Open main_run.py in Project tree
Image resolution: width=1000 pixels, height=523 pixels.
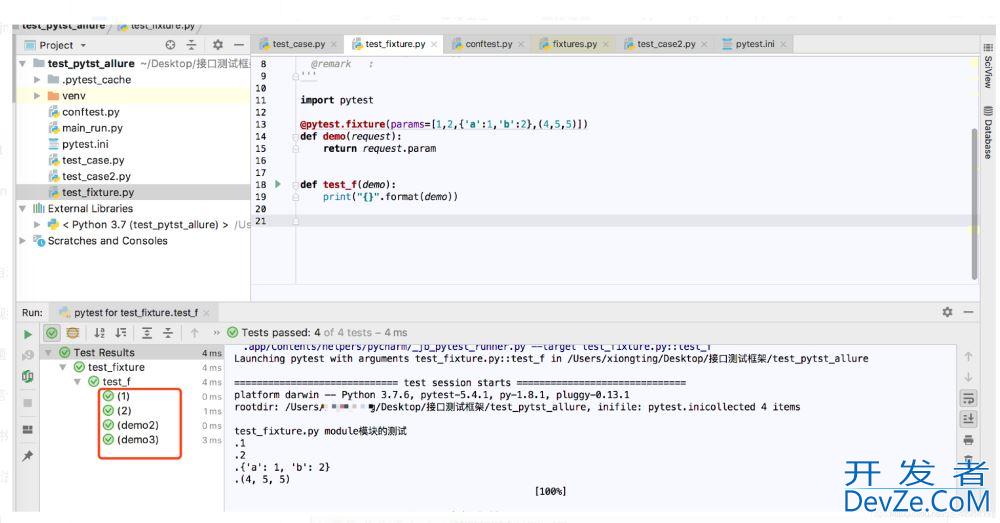click(x=92, y=128)
